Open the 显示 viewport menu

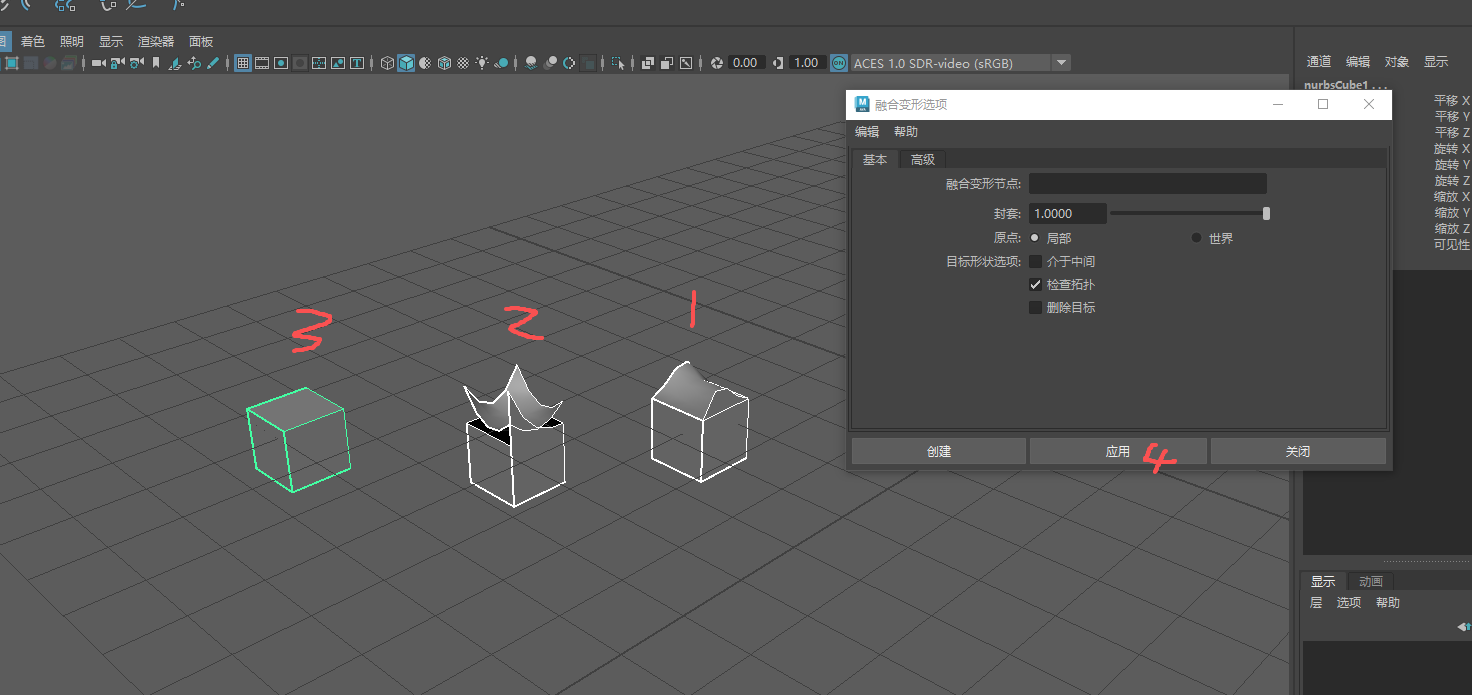coord(111,41)
